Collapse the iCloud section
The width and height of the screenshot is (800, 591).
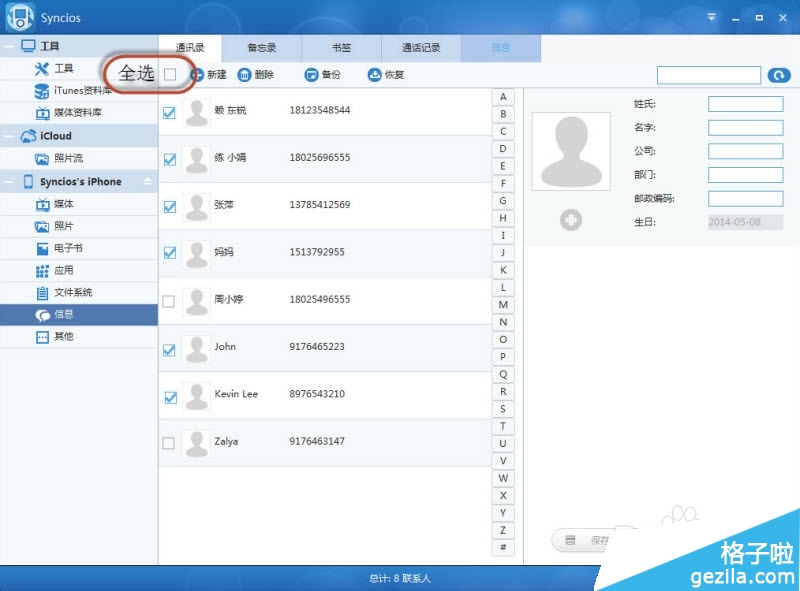(9, 136)
